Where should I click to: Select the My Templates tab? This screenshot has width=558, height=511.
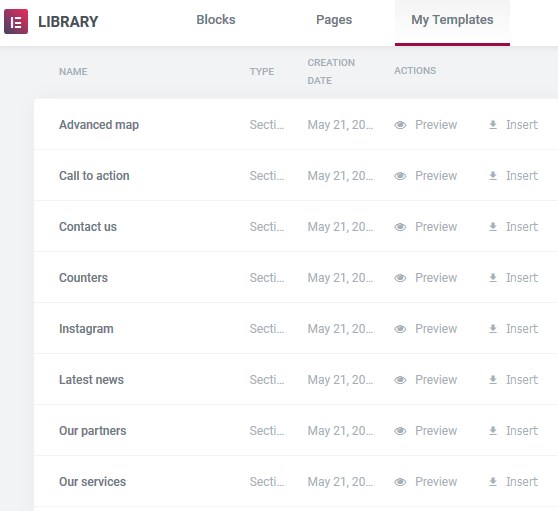(452, 20)
